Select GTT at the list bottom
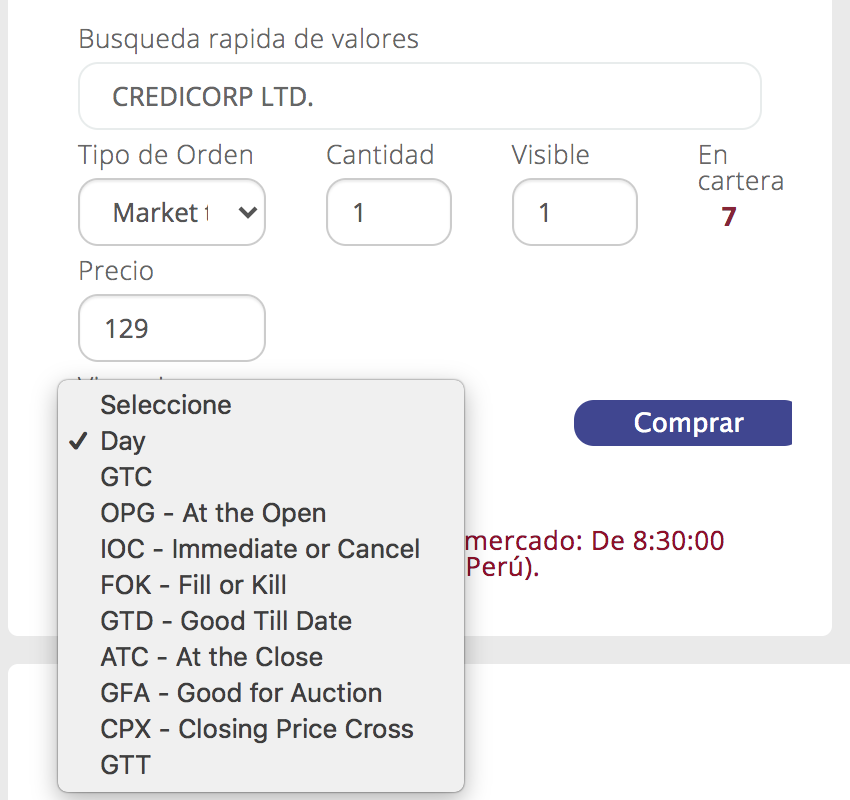The image size is (850, 800). 261,765
